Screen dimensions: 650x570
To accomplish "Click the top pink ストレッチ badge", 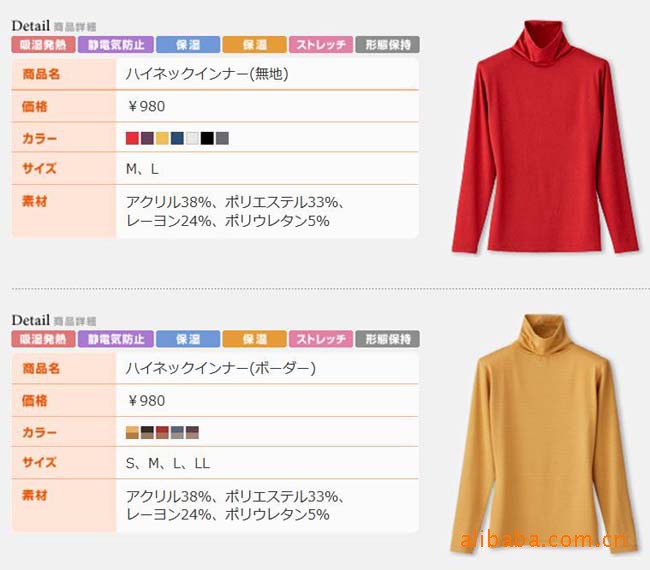I will tap(321, 45).
